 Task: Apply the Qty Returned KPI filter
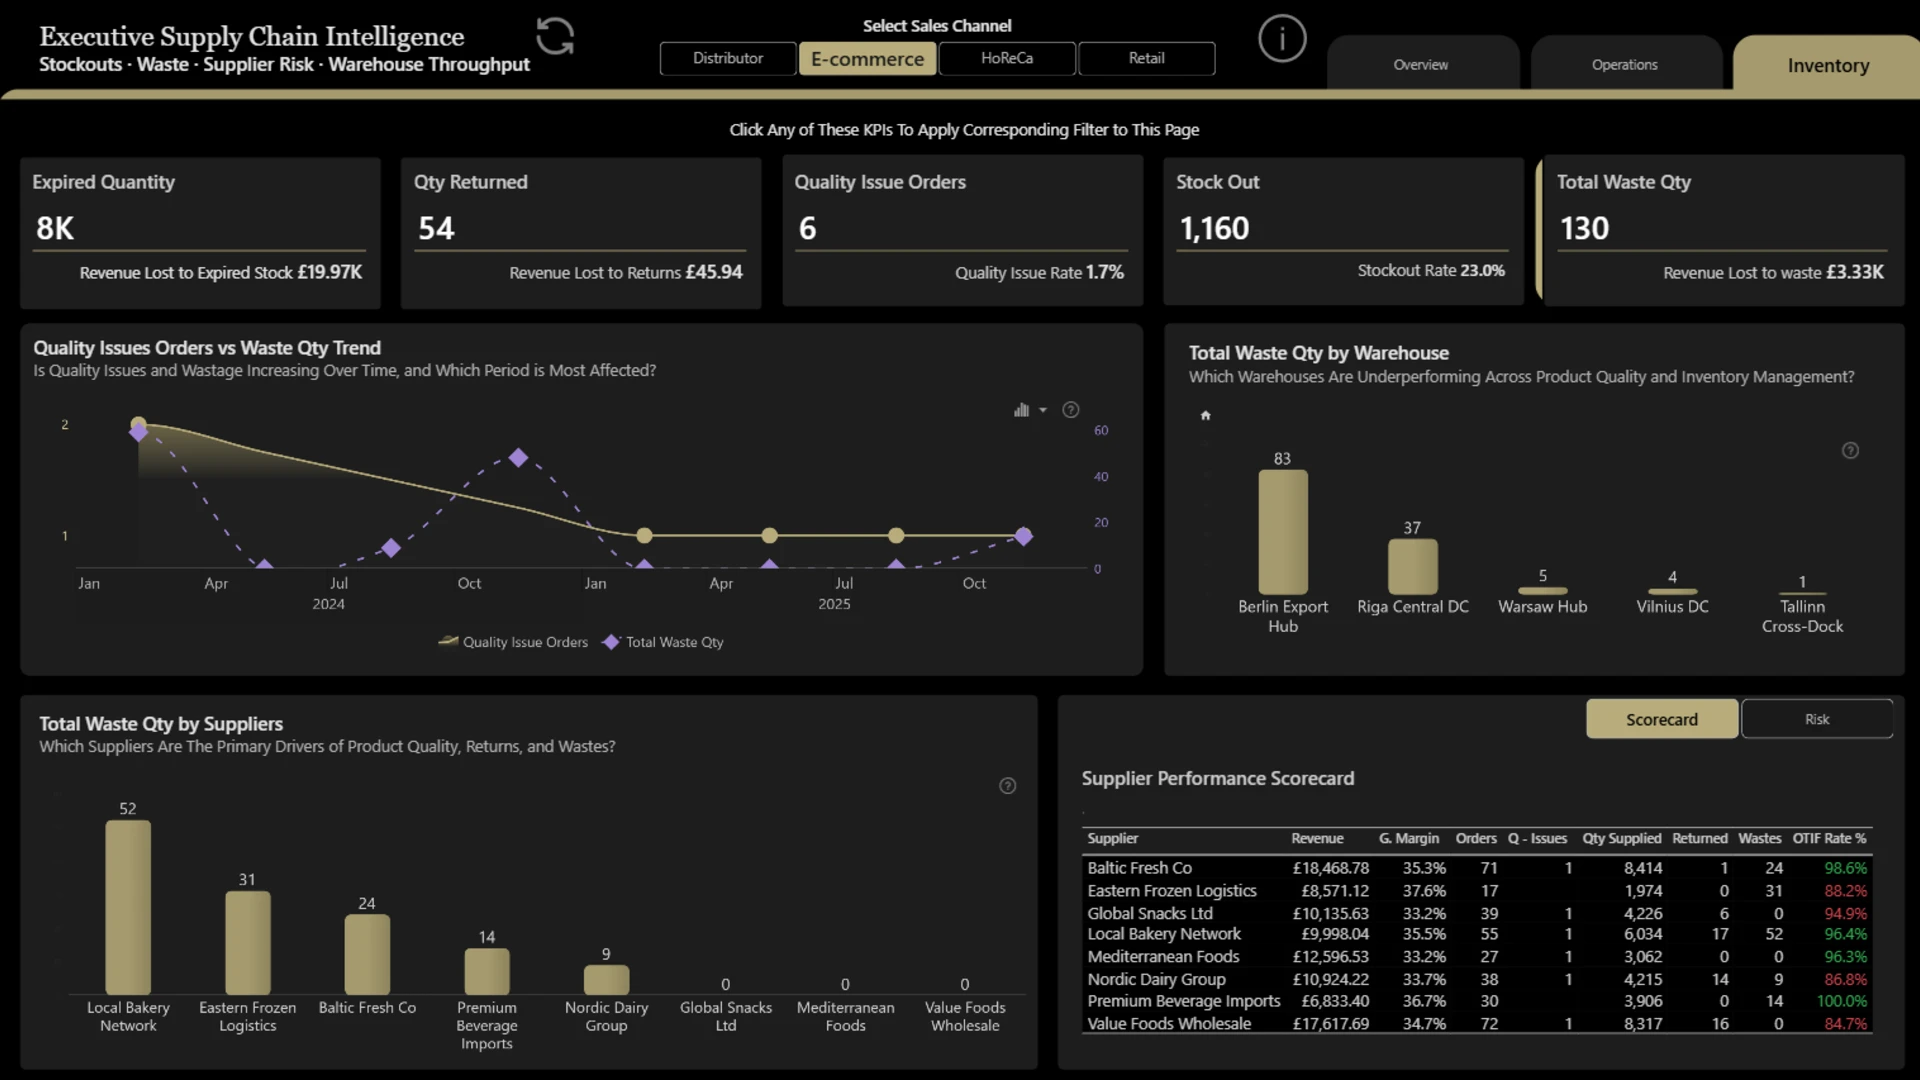[581, 232]
